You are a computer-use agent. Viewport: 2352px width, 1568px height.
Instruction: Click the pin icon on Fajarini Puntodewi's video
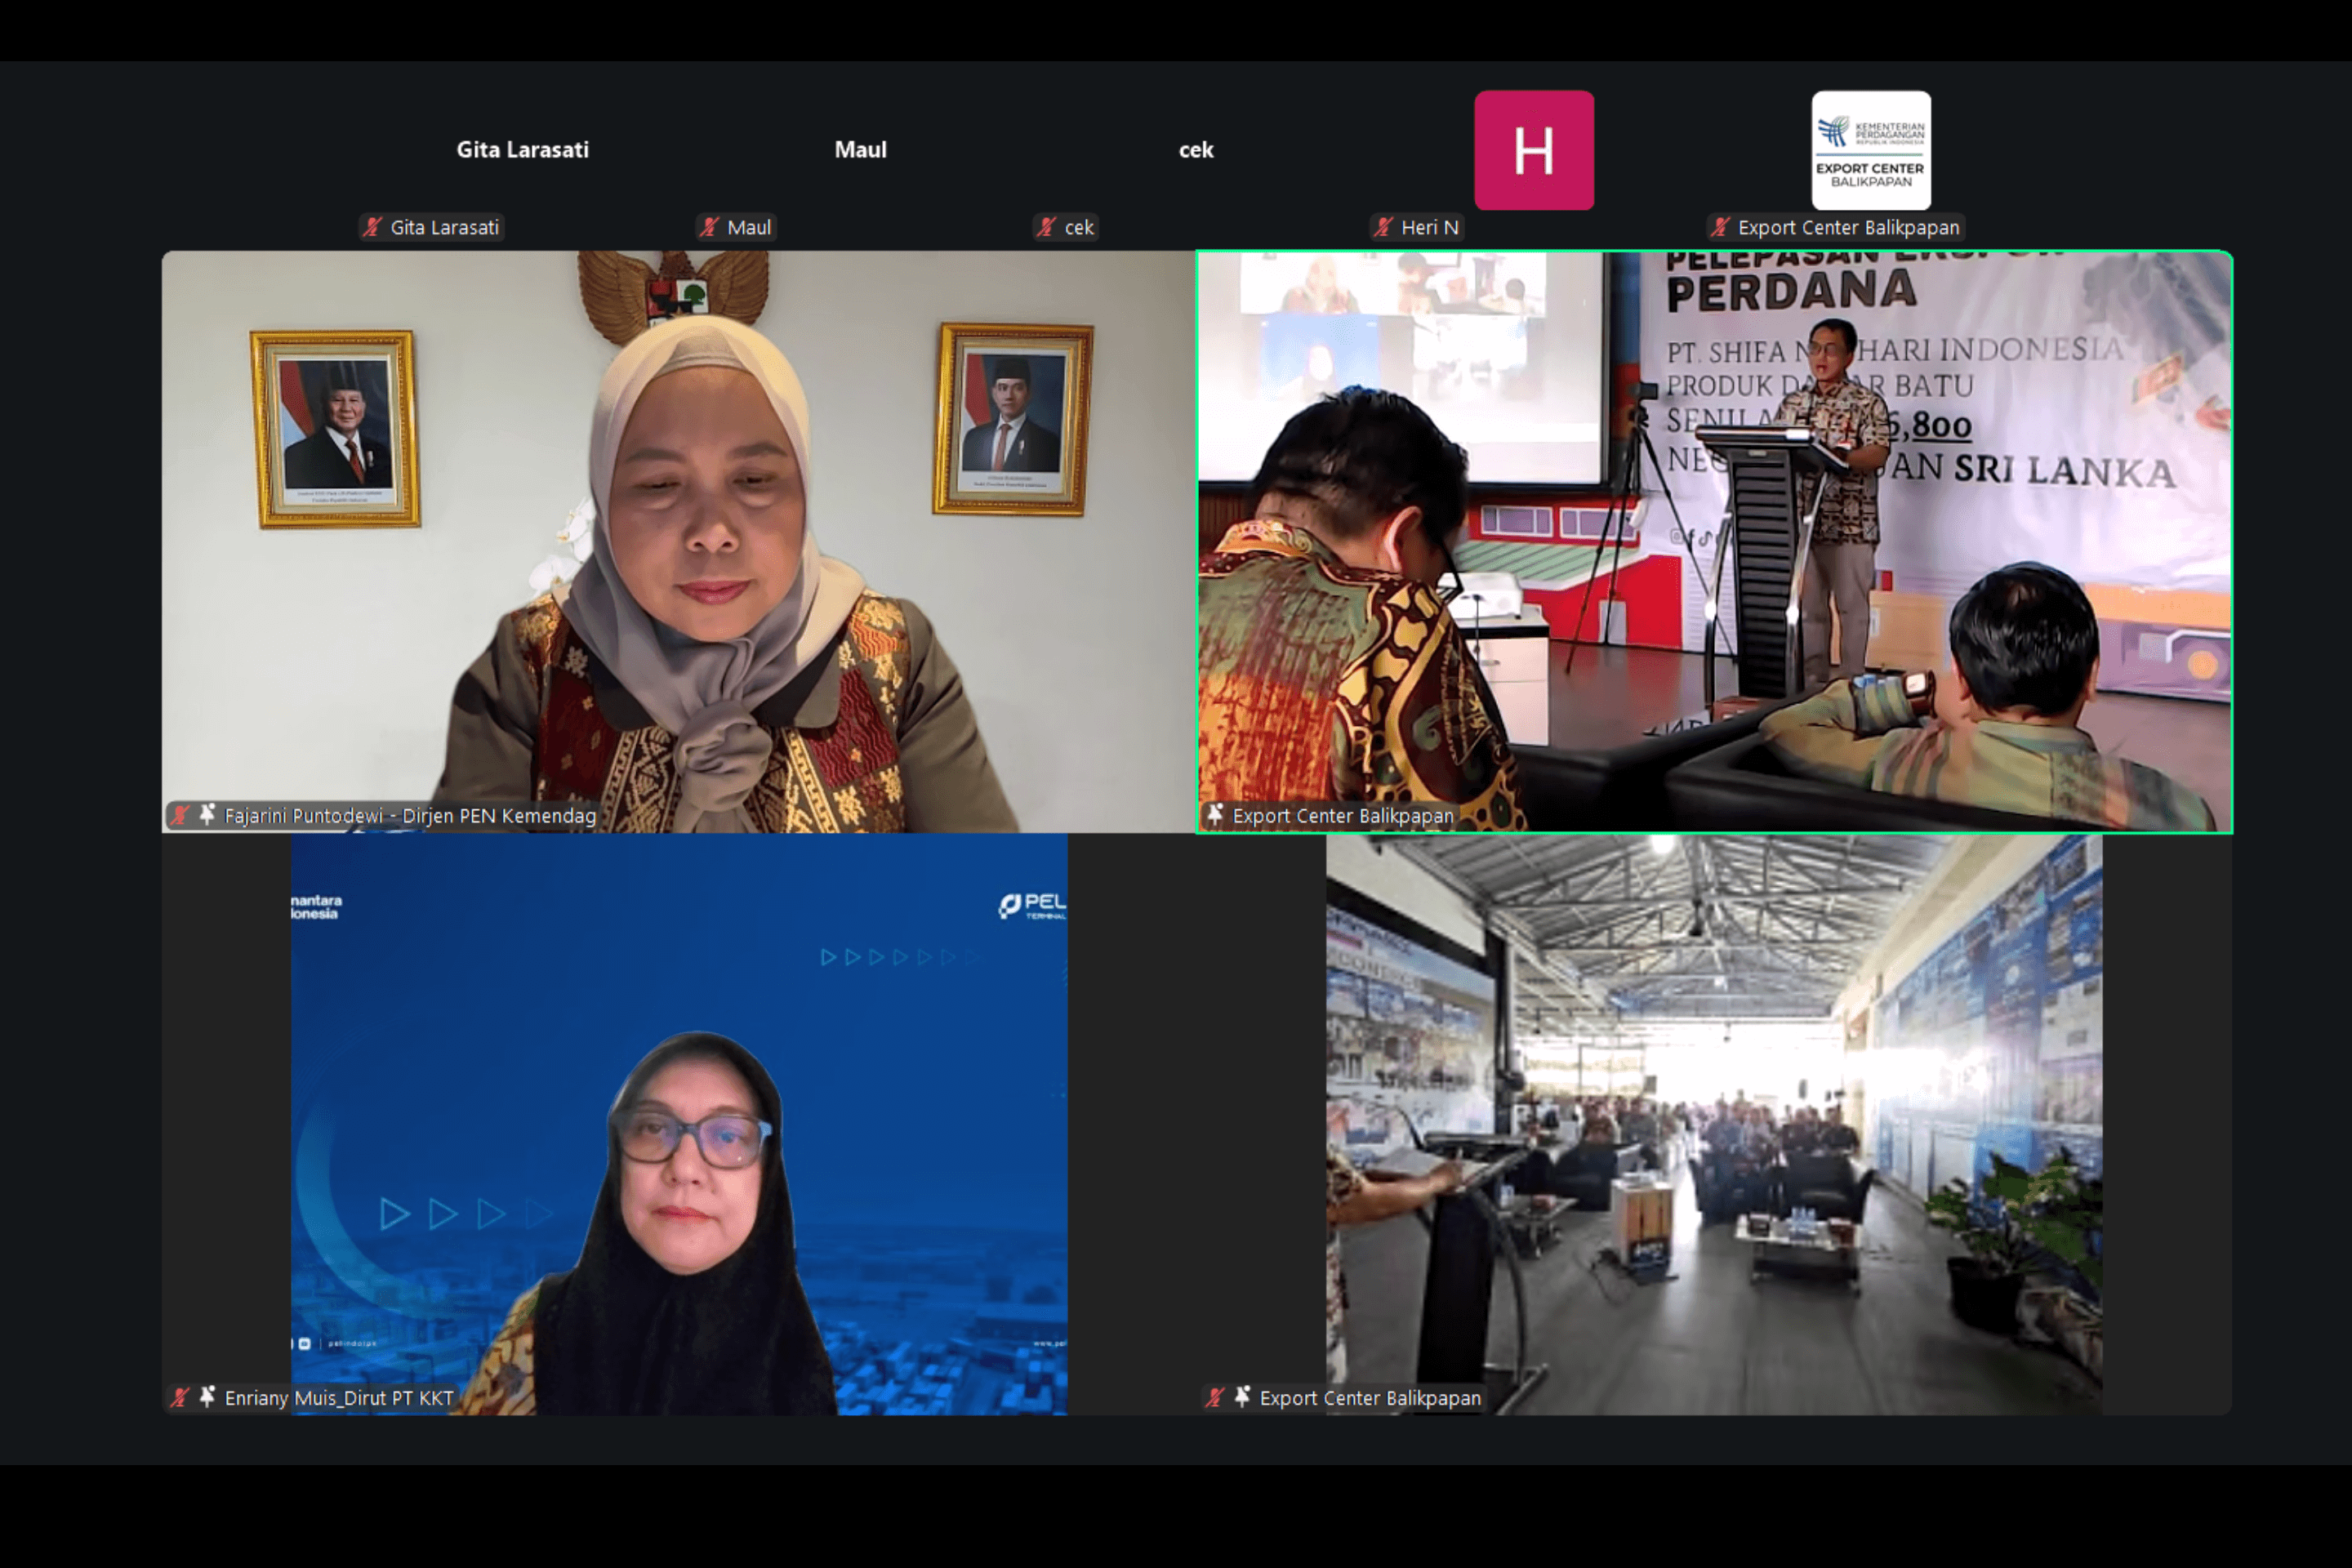[x=207, y=815]
